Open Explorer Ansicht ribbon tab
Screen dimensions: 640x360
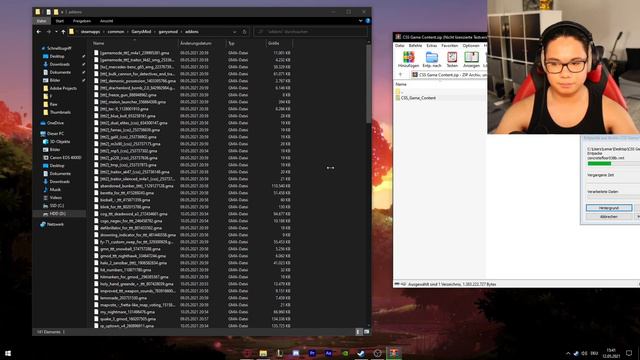coord(107,21)
